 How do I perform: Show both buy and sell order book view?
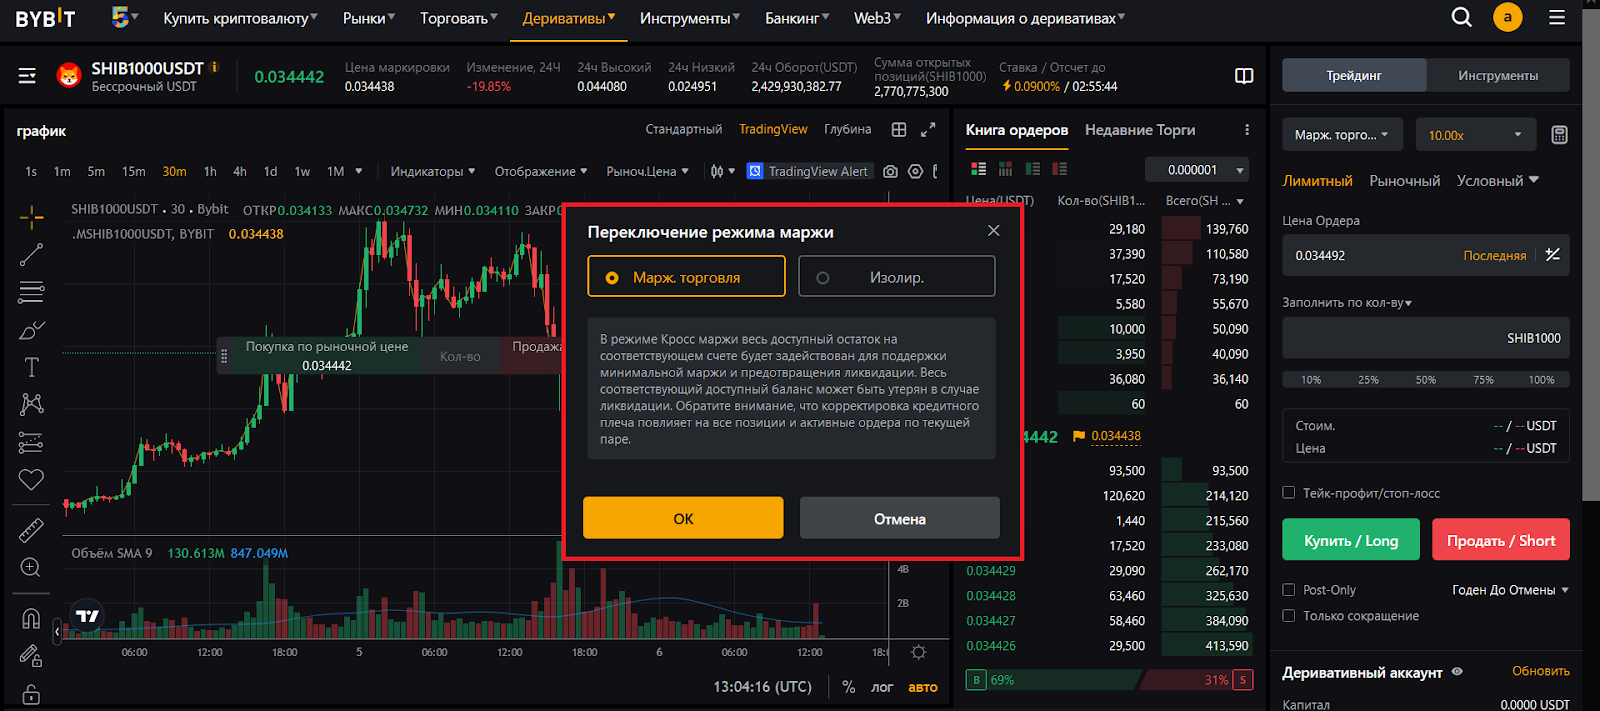point(978,169)
